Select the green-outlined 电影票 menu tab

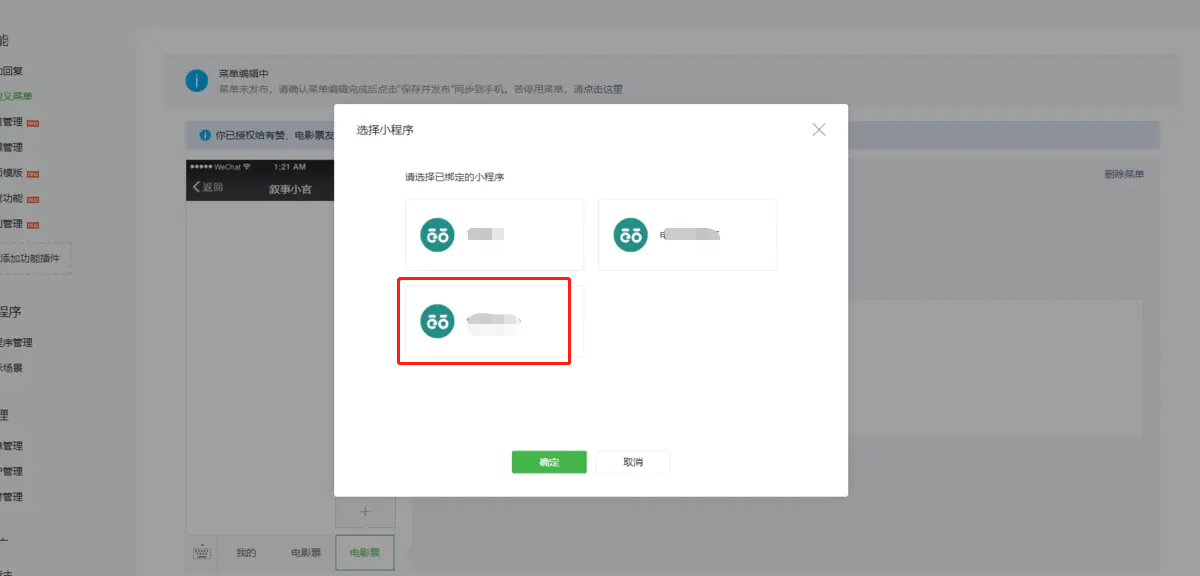(365, 552)
